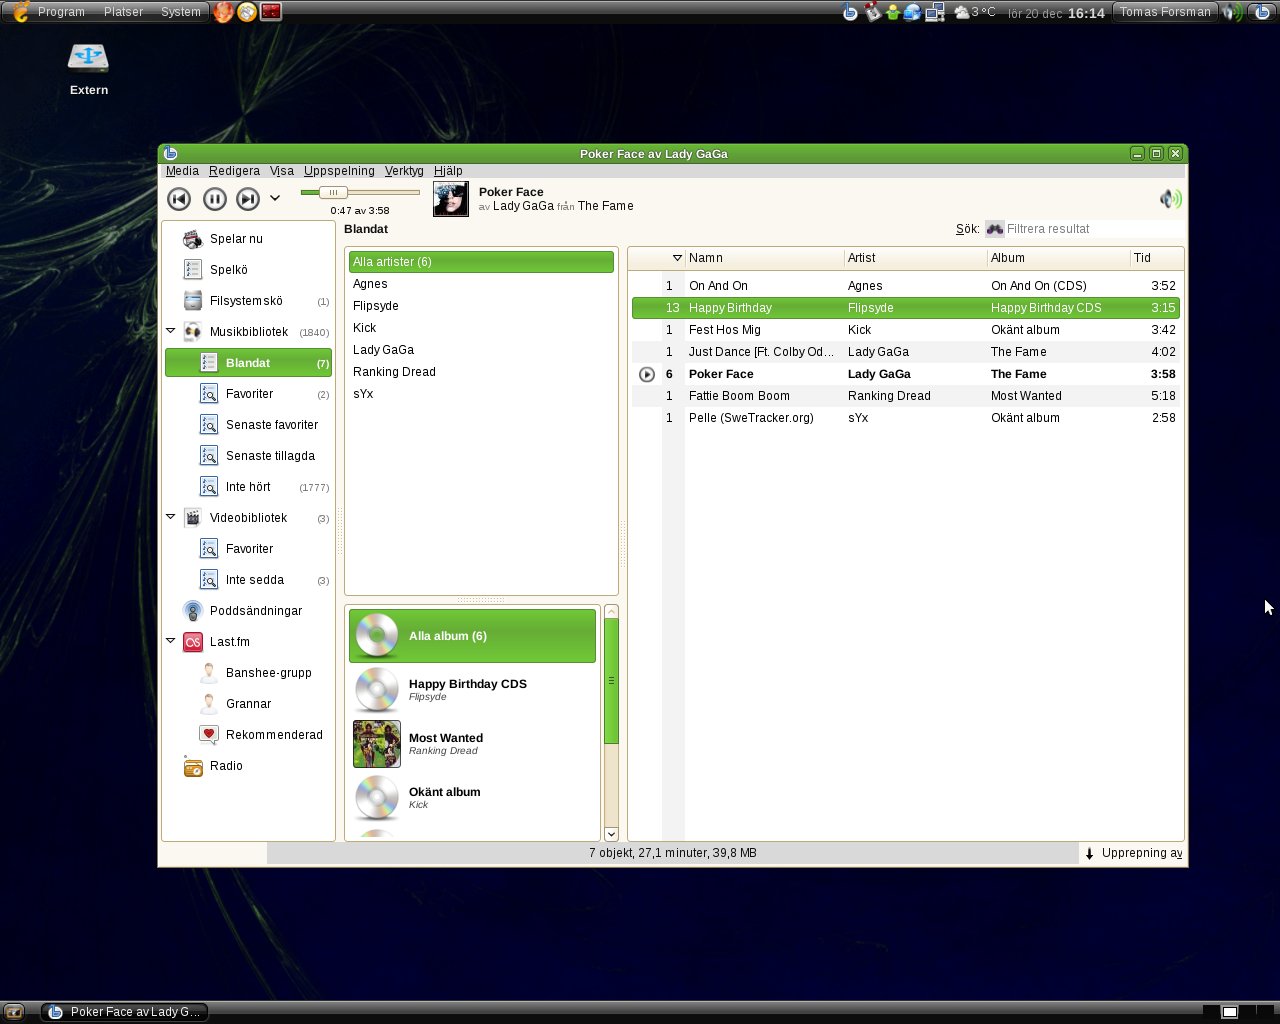Screen dimensions: 1280x1024
Task: Select the Happy Birthday CDS album
Action: pos(472,690)
